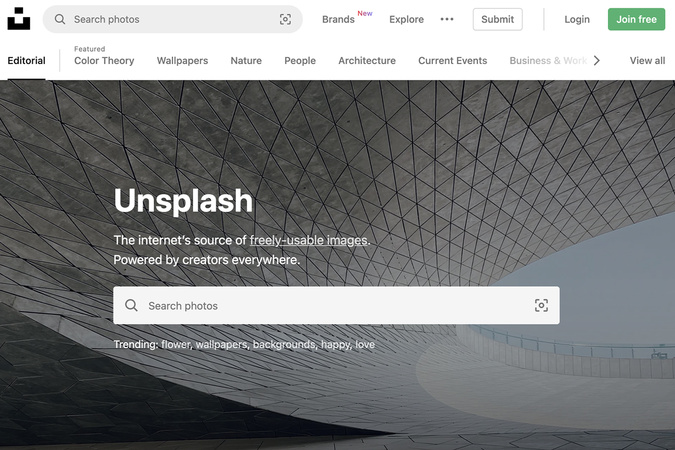675x450 pixels.
Task: Click the hero search magnifier icon
Action: (131, 305)
